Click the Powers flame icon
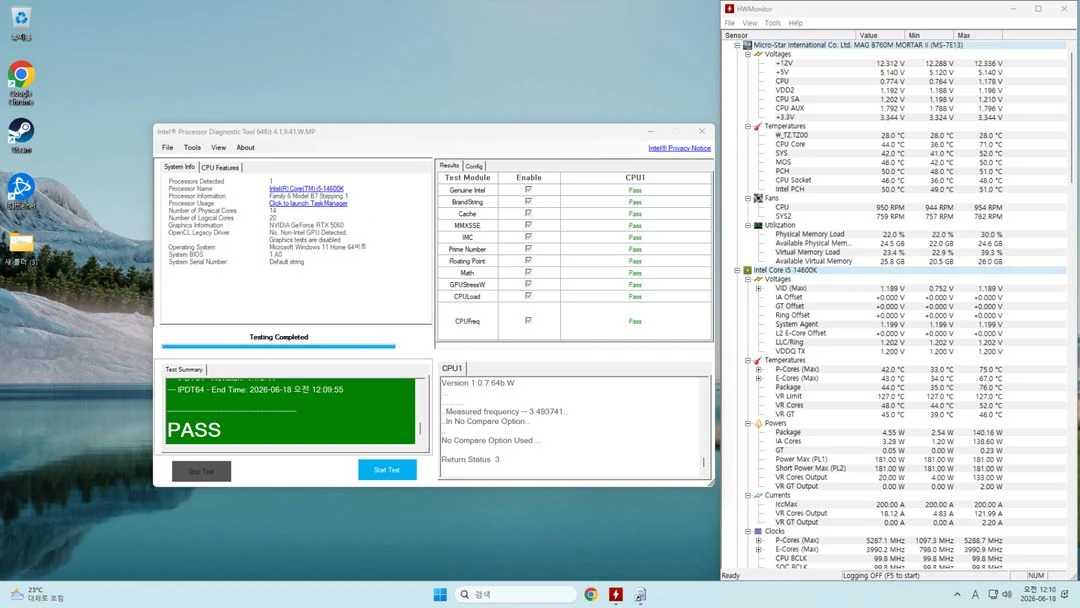This screenshot has height=608, width=1080. click(x=758, y=423)
